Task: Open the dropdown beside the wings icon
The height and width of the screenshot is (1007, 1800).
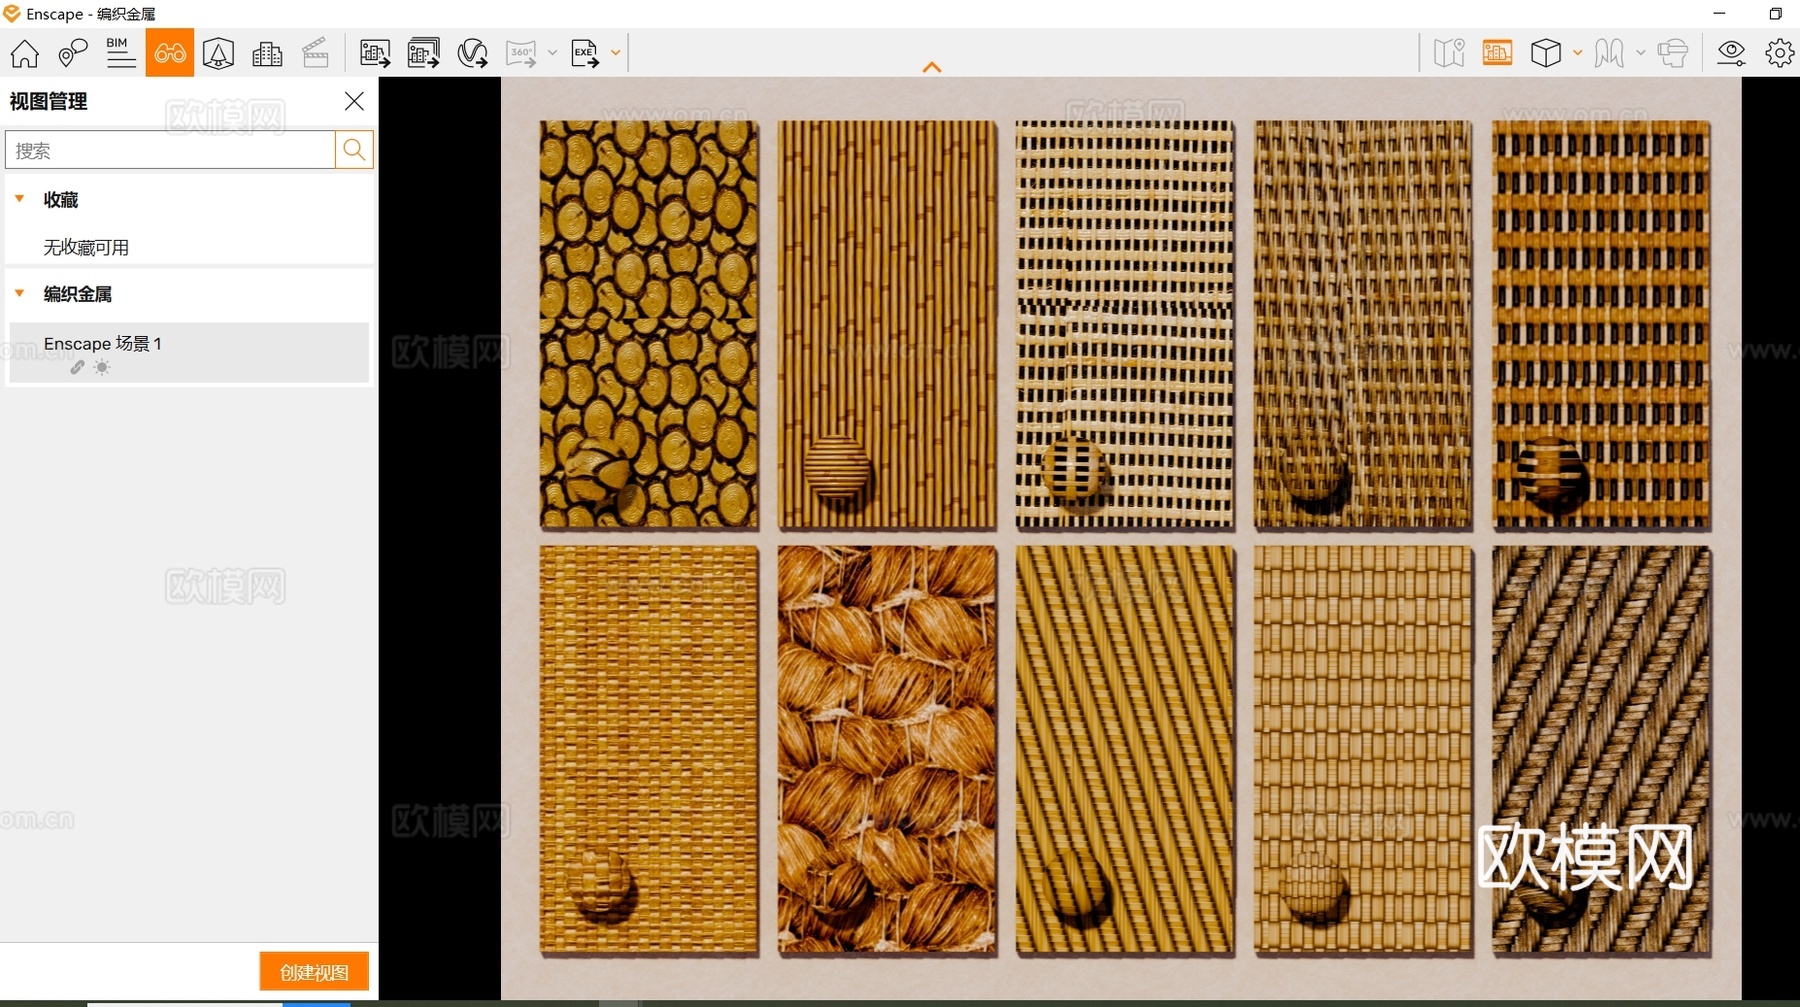Action: pyautogui.click(x=1641, y=53)
